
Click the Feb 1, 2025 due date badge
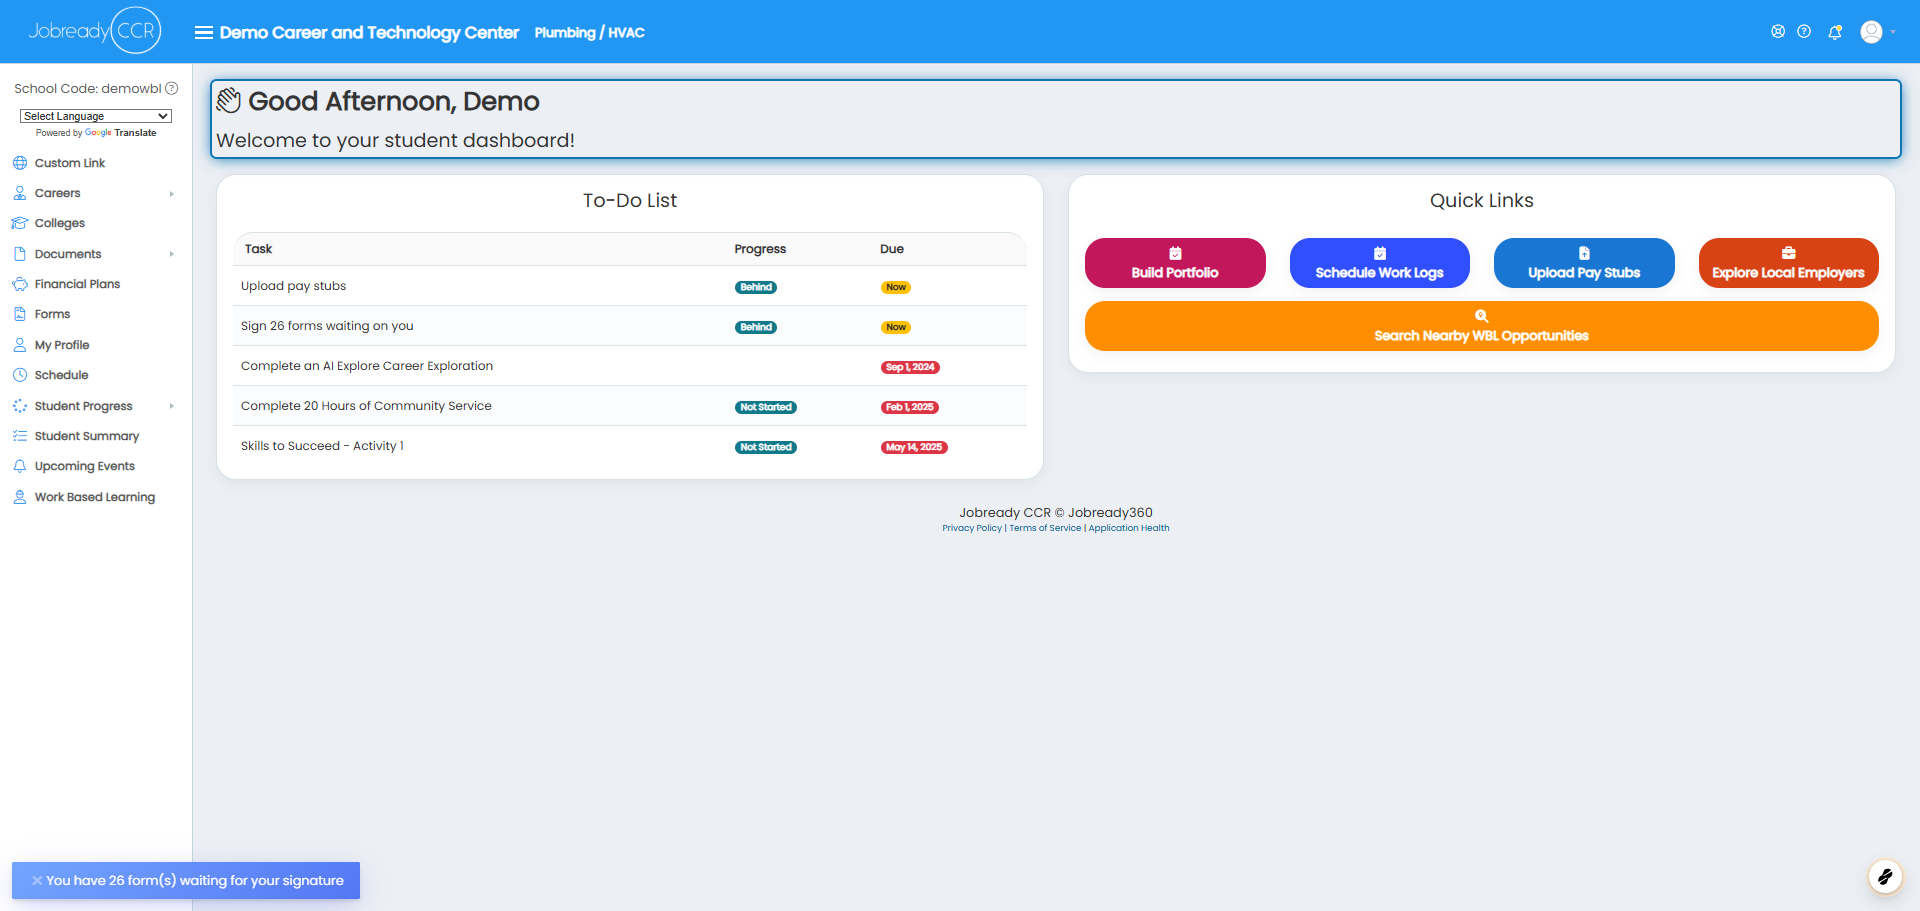coord(910,407)
